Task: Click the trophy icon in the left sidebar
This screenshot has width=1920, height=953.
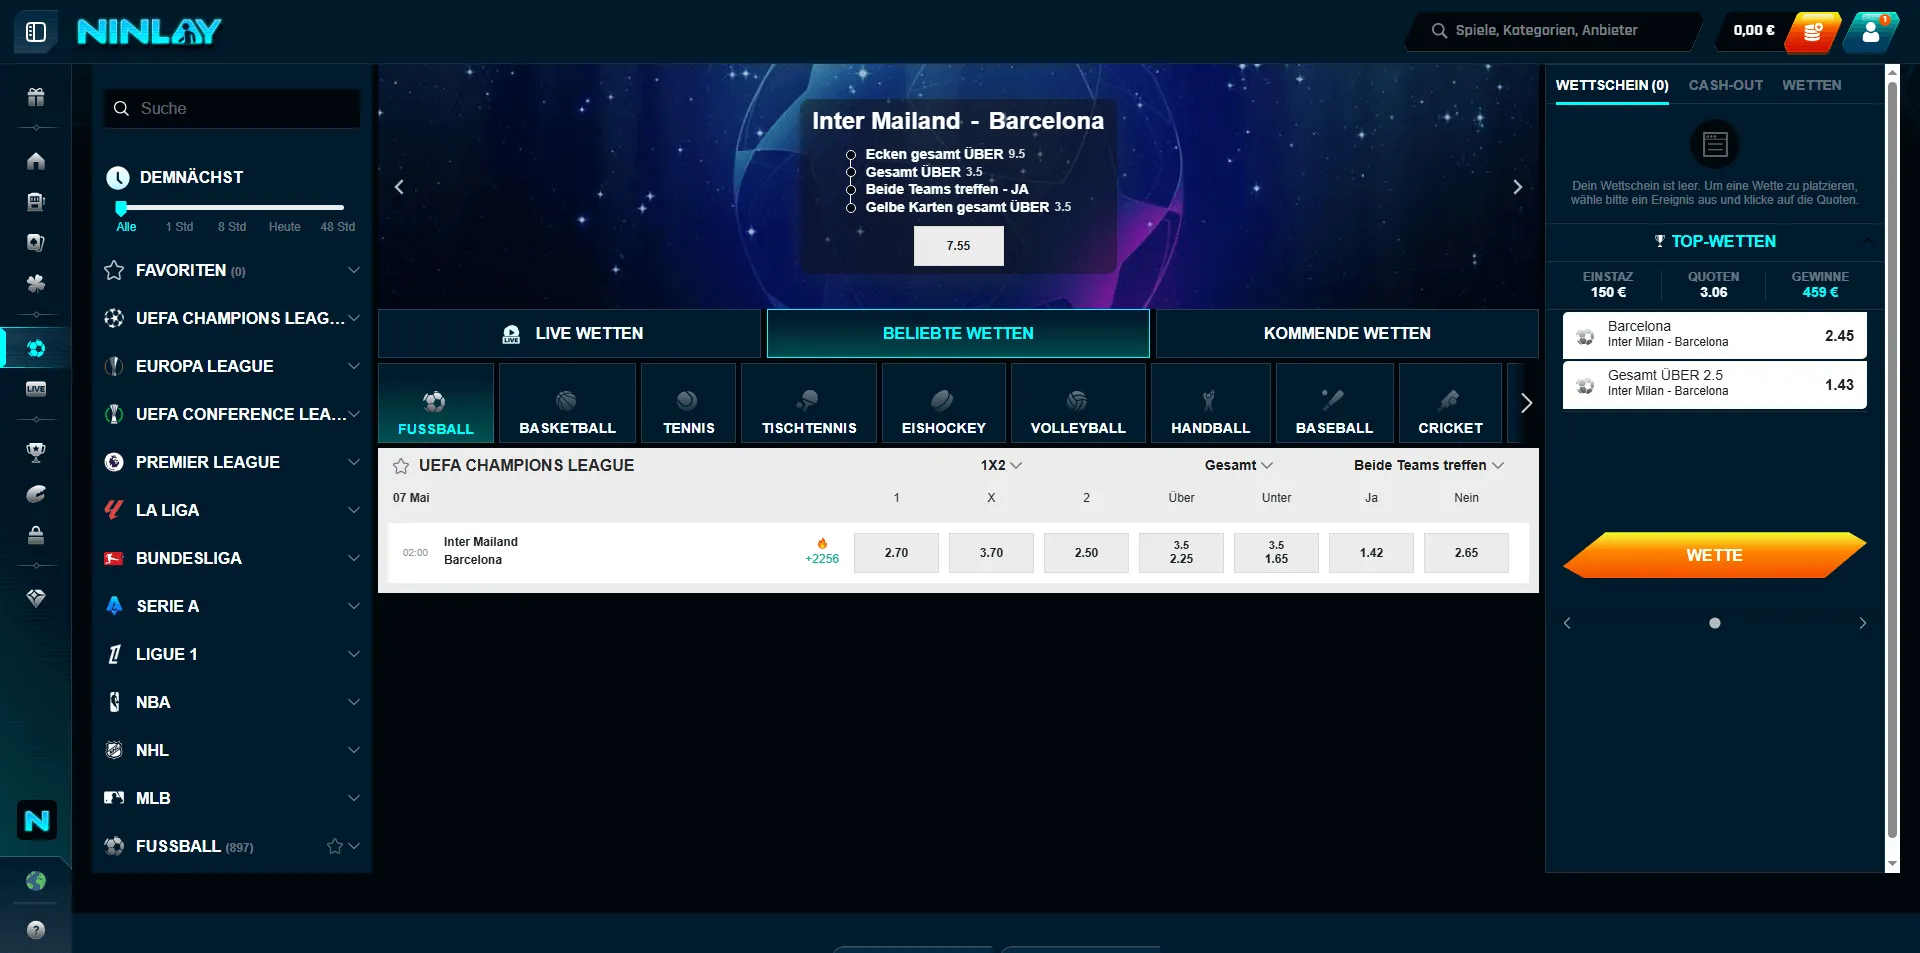Action: coord(36,453)
